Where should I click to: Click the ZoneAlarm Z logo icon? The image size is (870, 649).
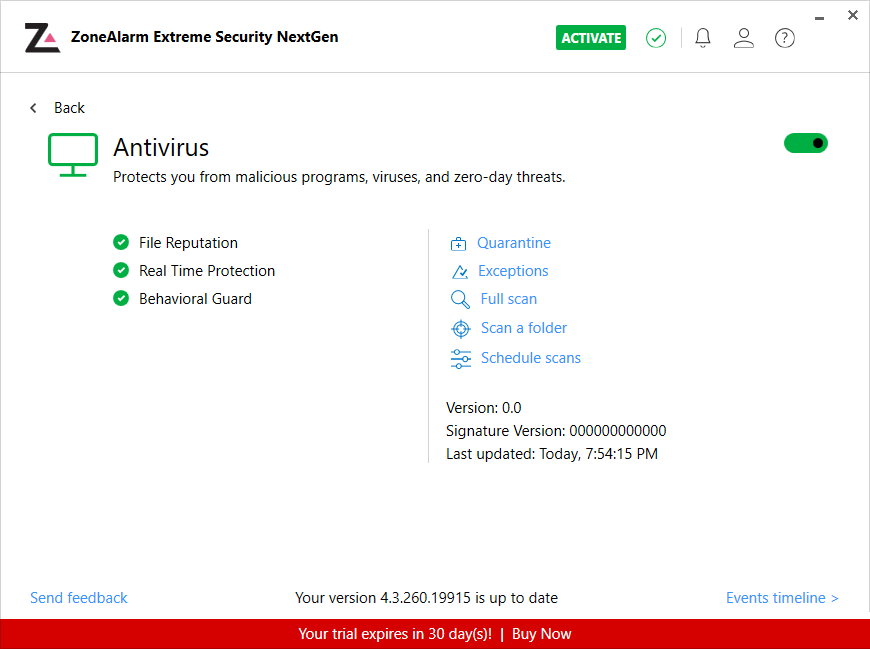click(x=43, y=38)
